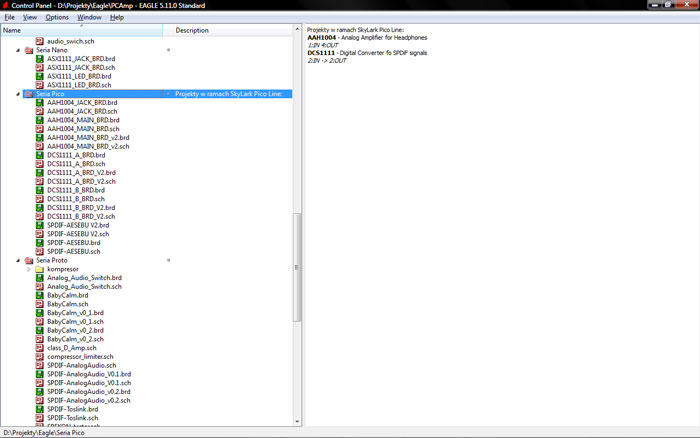Click the audio_swich.sch schematic file icon
Screen dimensions: 700x438
click(x=41, y=41)
